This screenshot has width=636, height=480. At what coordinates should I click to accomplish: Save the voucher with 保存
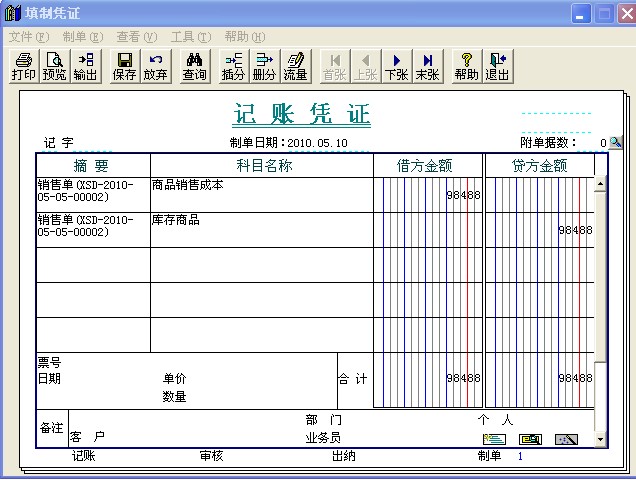click(125, 66)
